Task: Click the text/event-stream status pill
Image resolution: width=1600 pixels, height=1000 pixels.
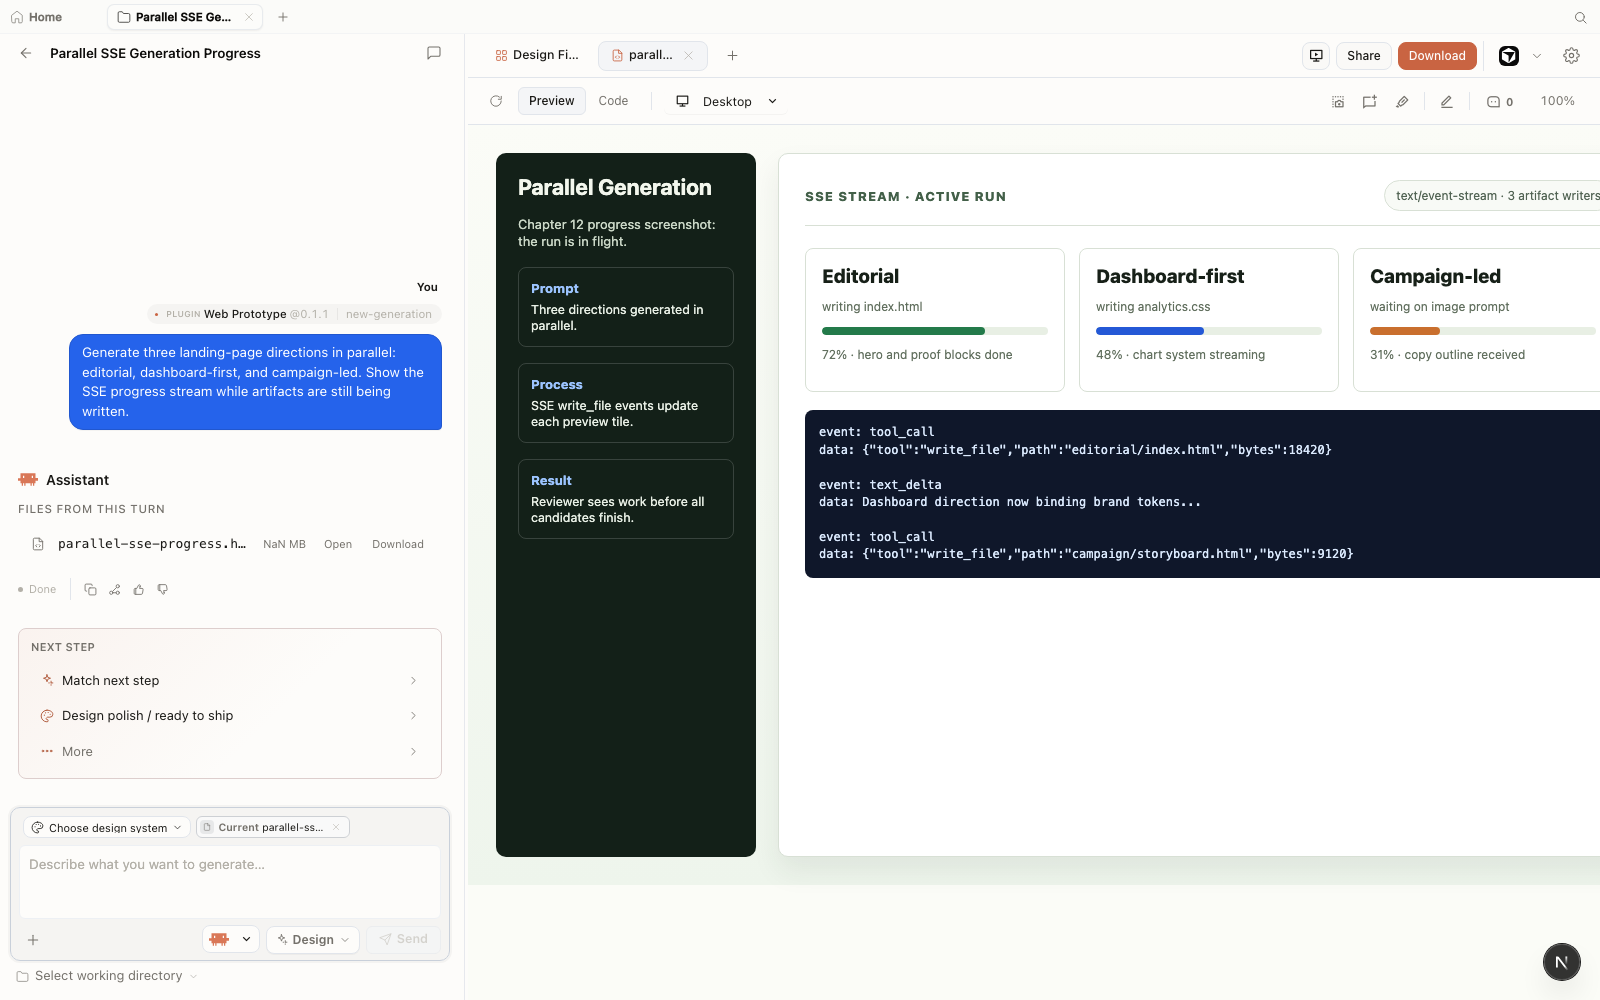Action: click(1492, 196)
